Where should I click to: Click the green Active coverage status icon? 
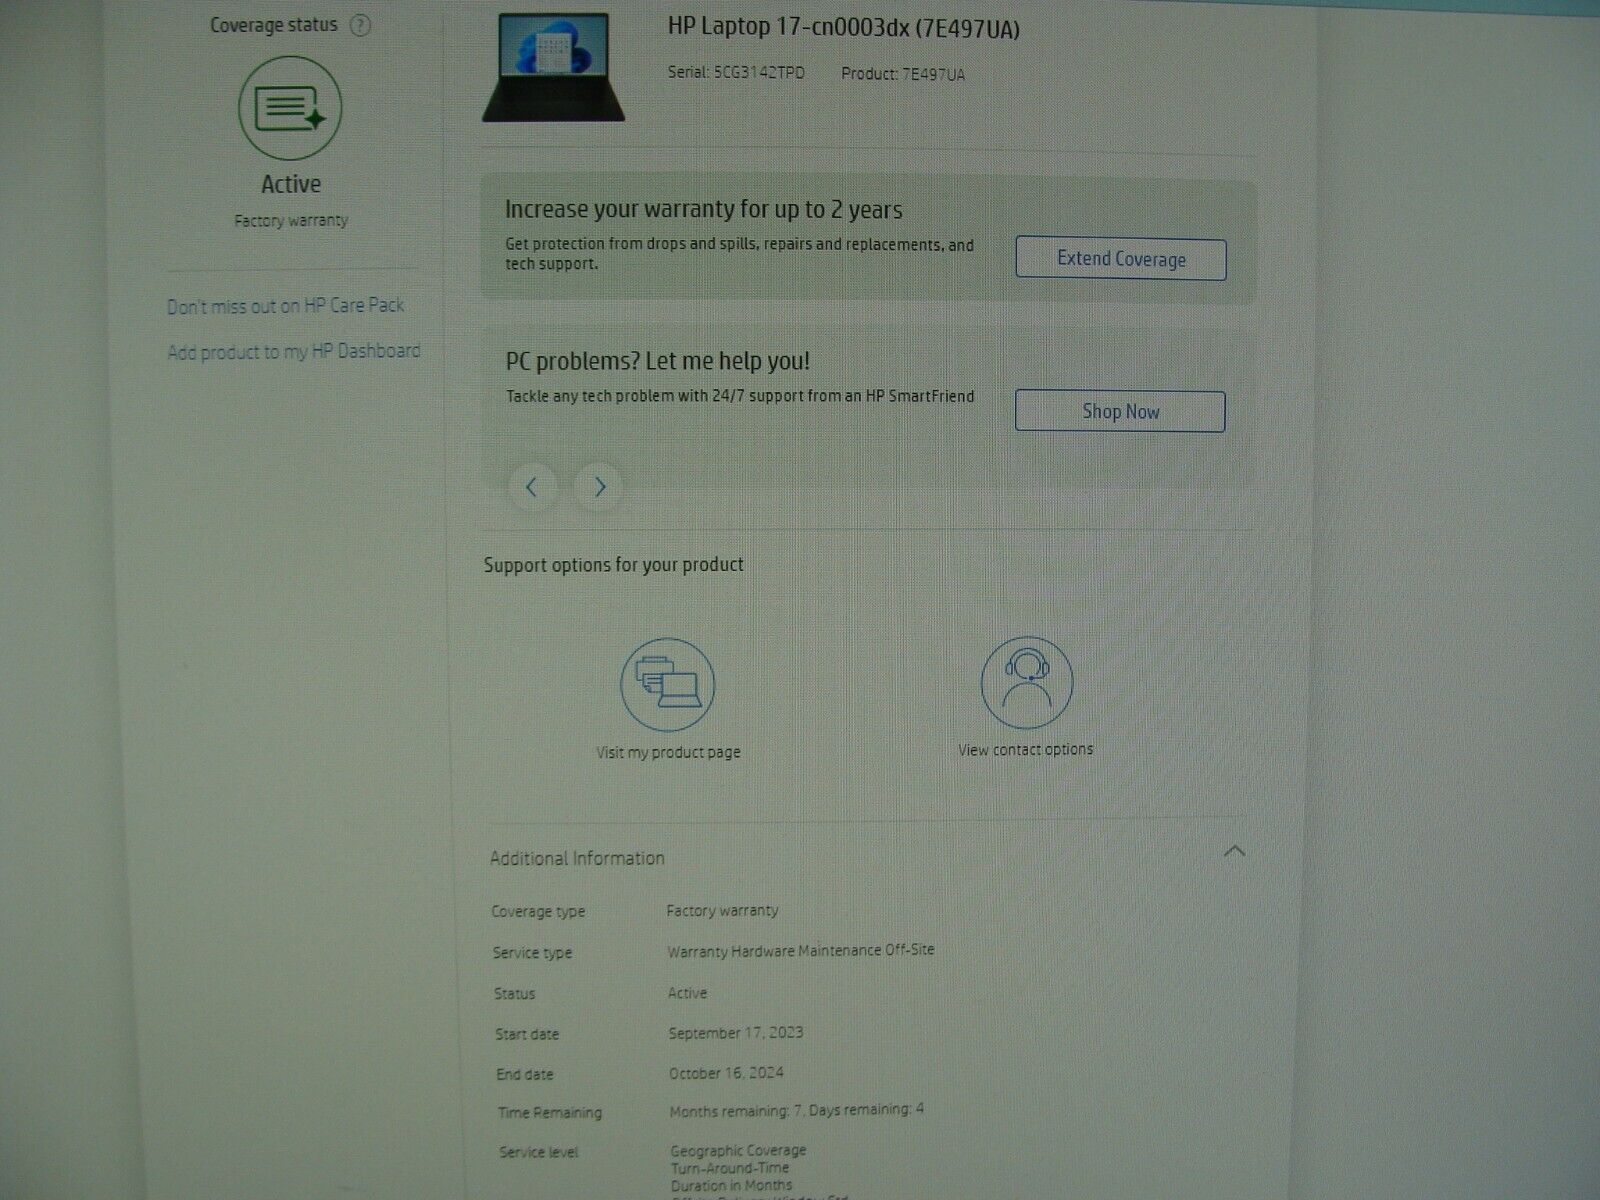point(290,108)
